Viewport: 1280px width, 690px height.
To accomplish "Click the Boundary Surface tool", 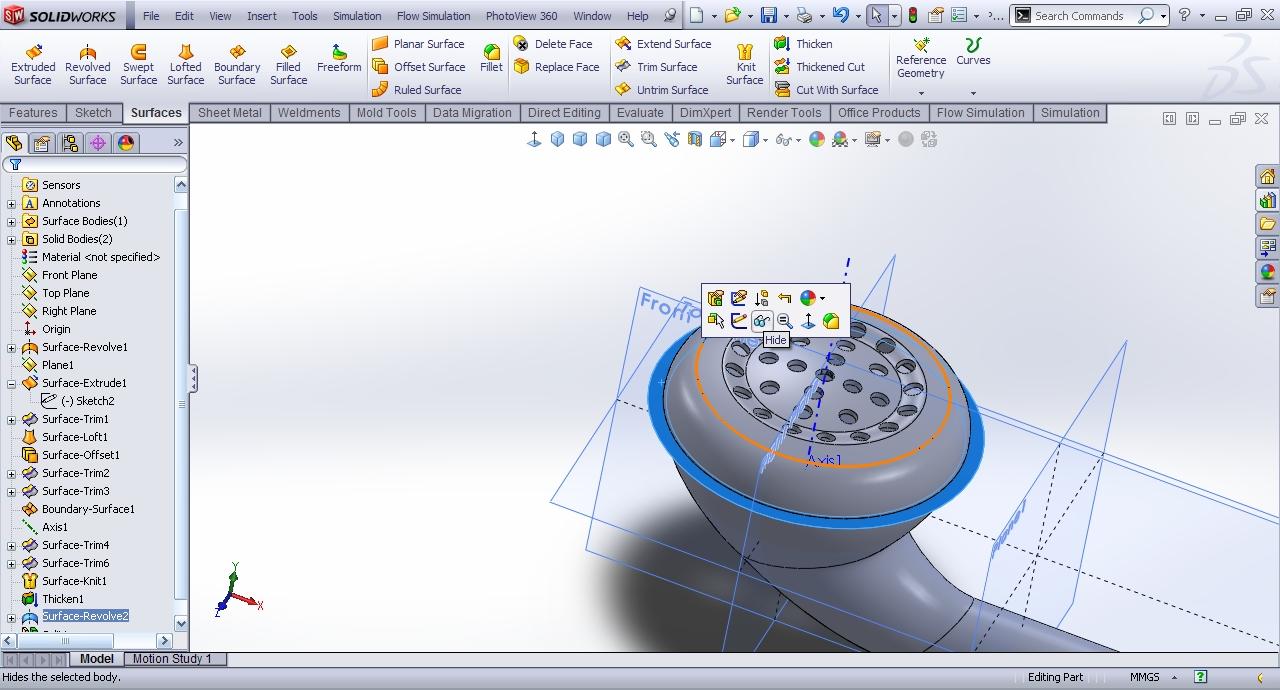I will (x=237, y=64).
